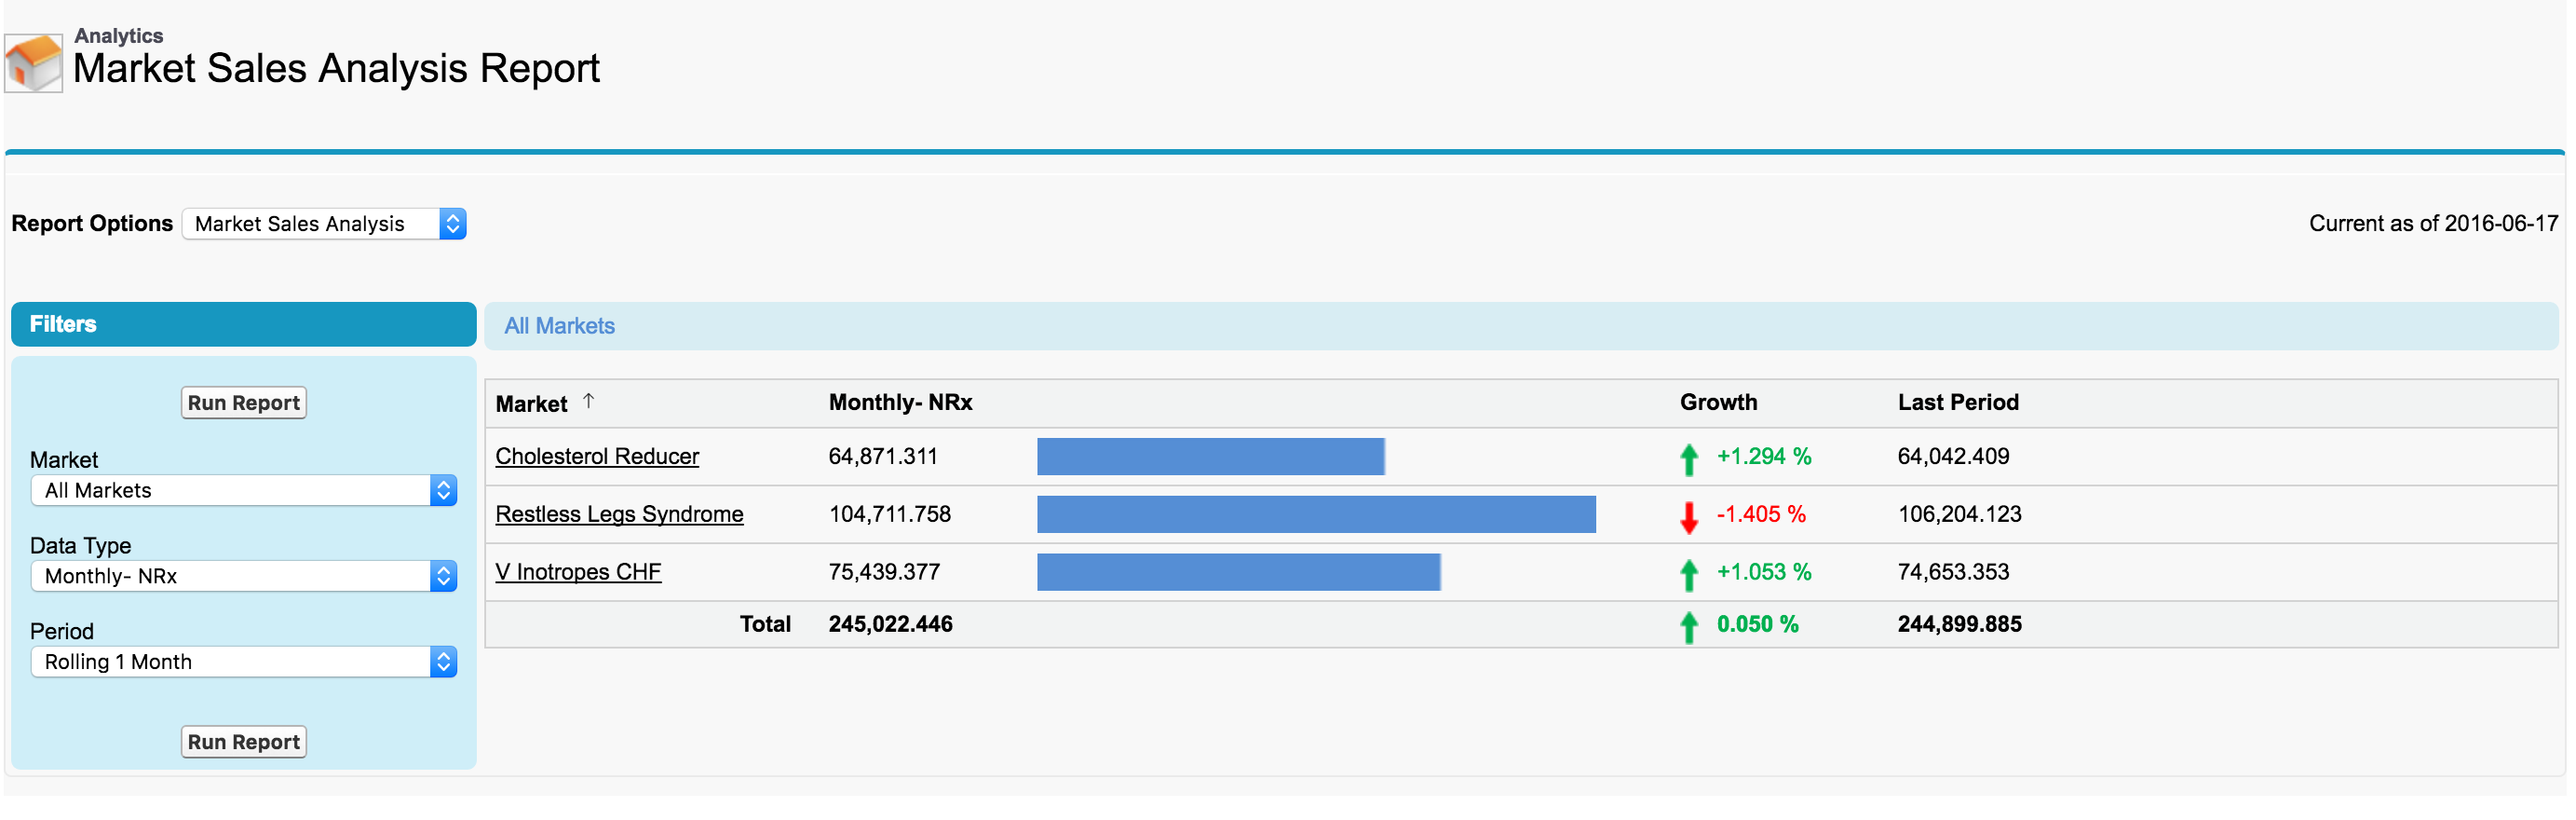Click the orange Analytics home icon
Screen dimensions: 2576x820
(x=34, y=63)
